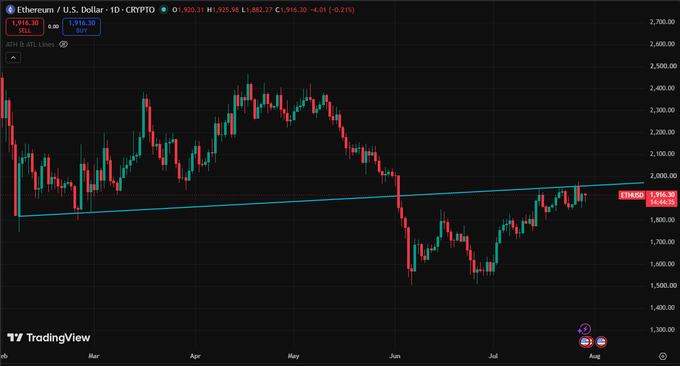Click the stacked US flag event marker
The height and width of the screenshot is (366, 680).
[x=586, y=342]
